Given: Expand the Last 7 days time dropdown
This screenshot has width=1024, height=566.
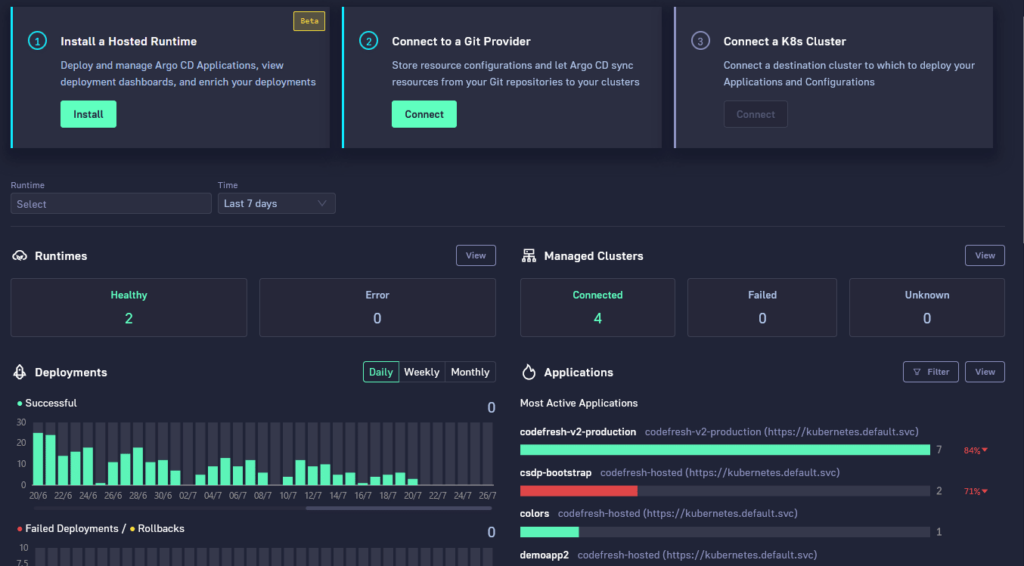Looking at the screenshot, I should coord(276,204).
